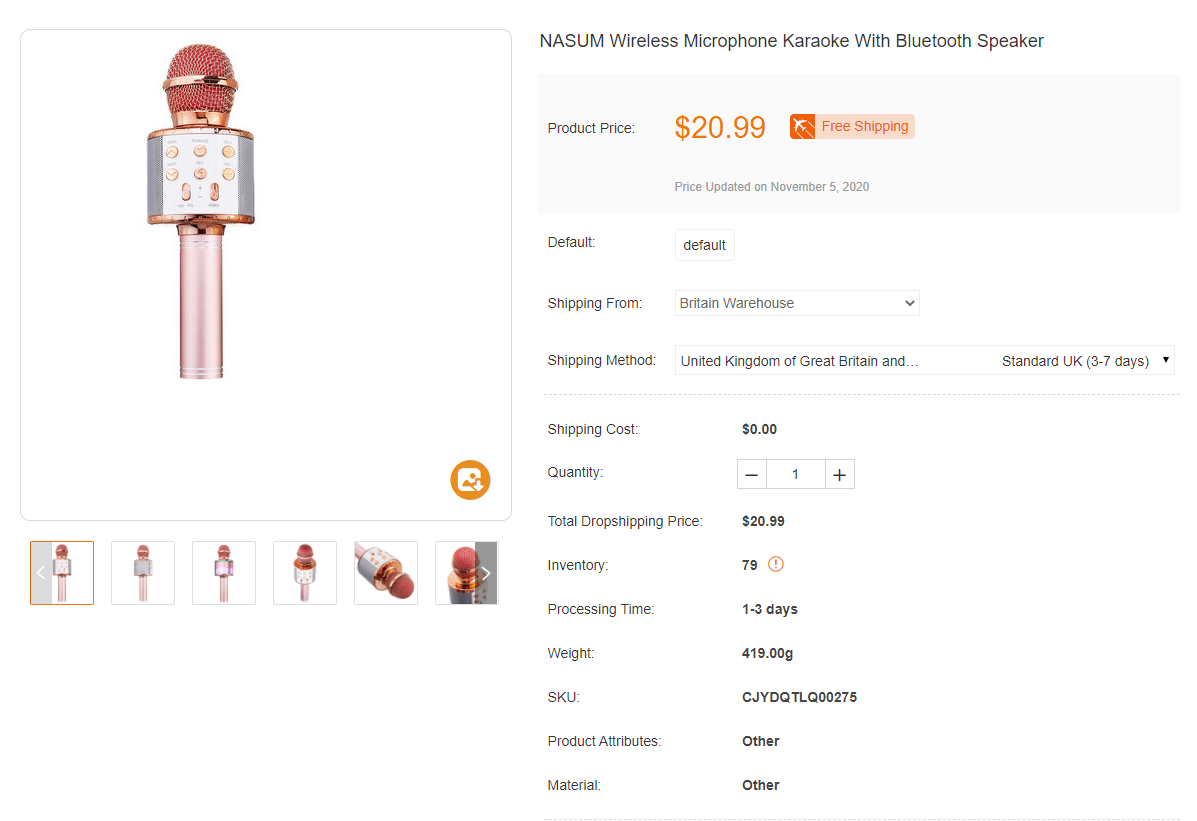Decrease quantity with the minus button
The width and height of the screenshot is (1197, 821).
click(752, 475)
